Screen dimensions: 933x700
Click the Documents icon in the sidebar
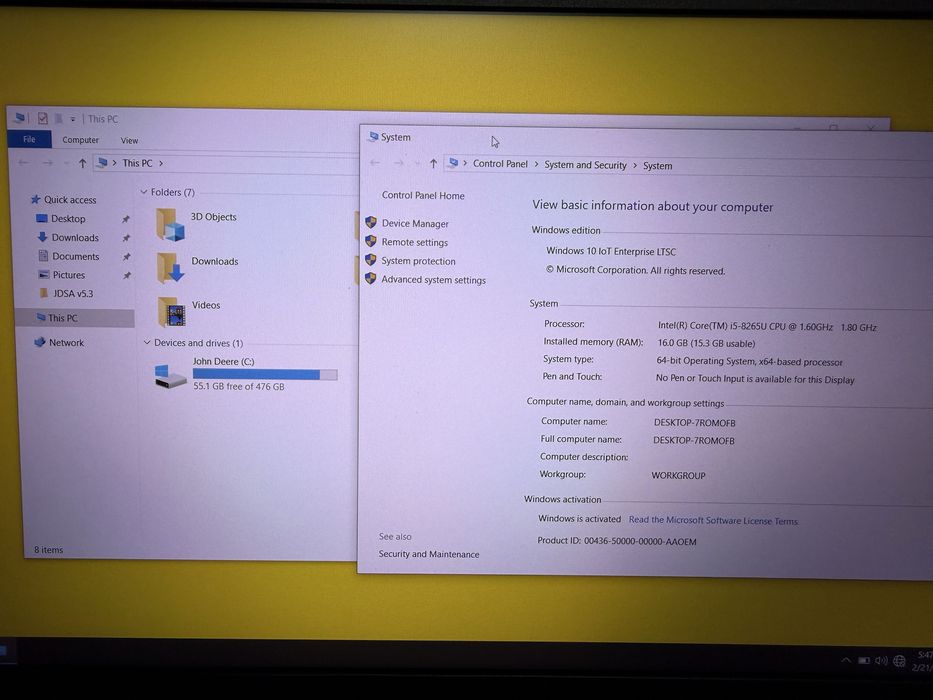click(43, 256)
